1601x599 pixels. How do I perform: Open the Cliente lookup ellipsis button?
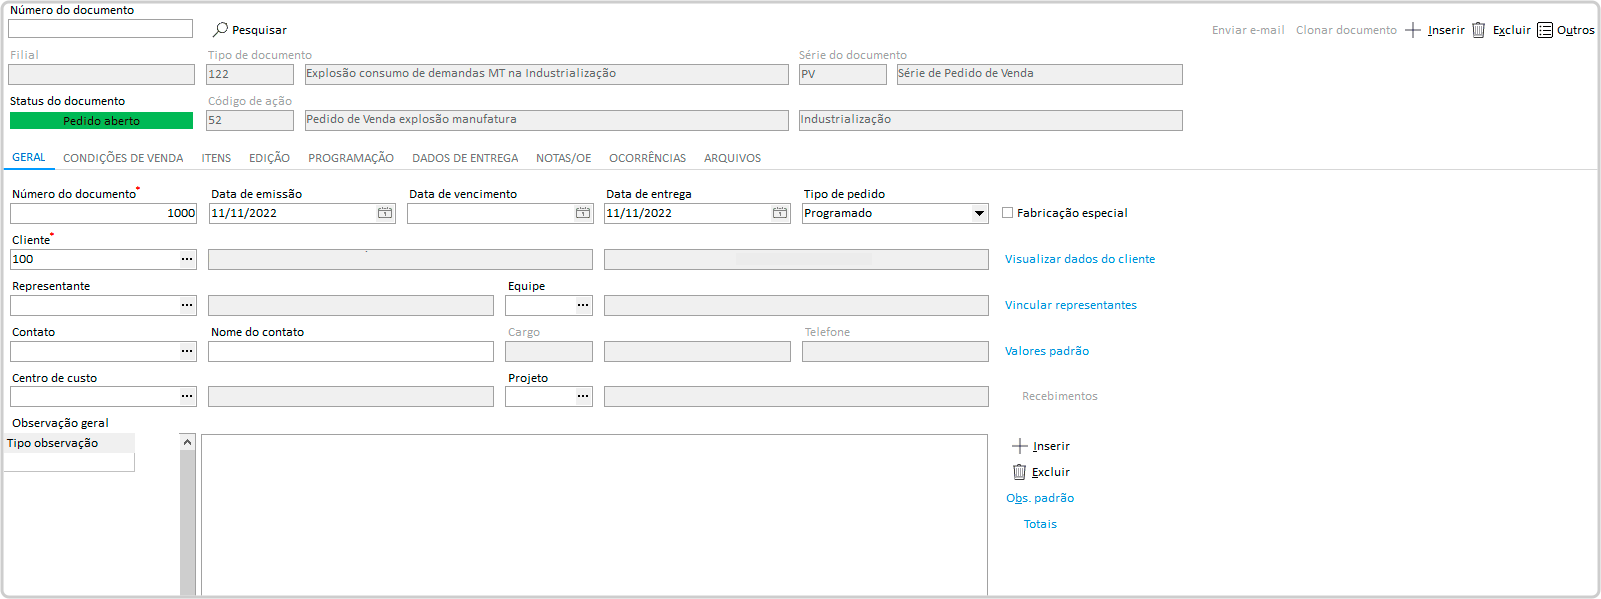coord(187,259)
